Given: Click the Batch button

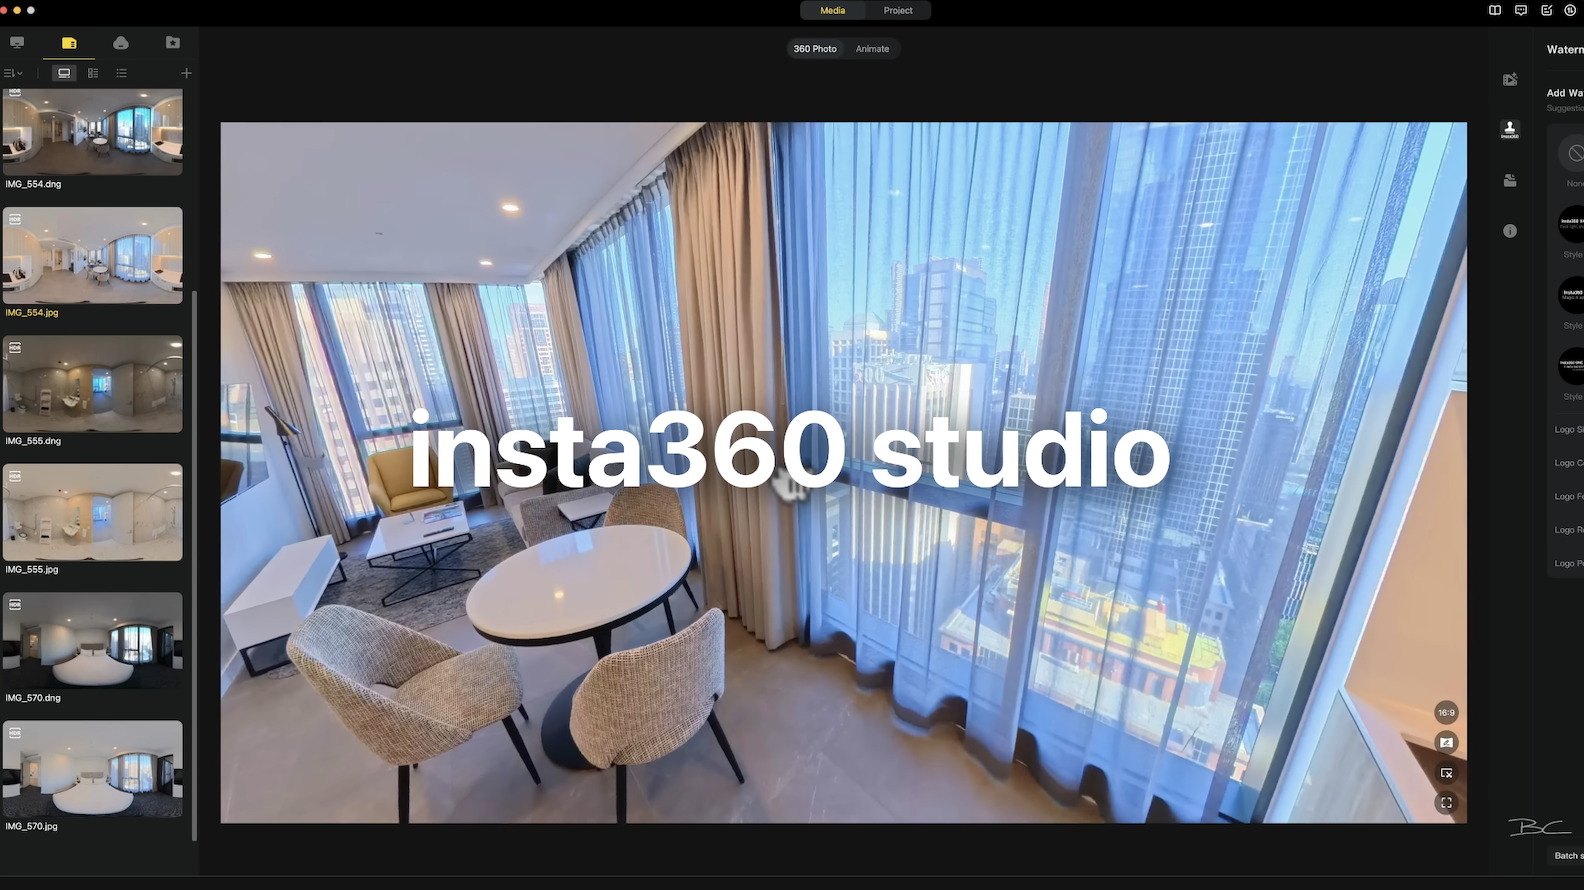Looking at the screenshot, I should point(1567,856).
